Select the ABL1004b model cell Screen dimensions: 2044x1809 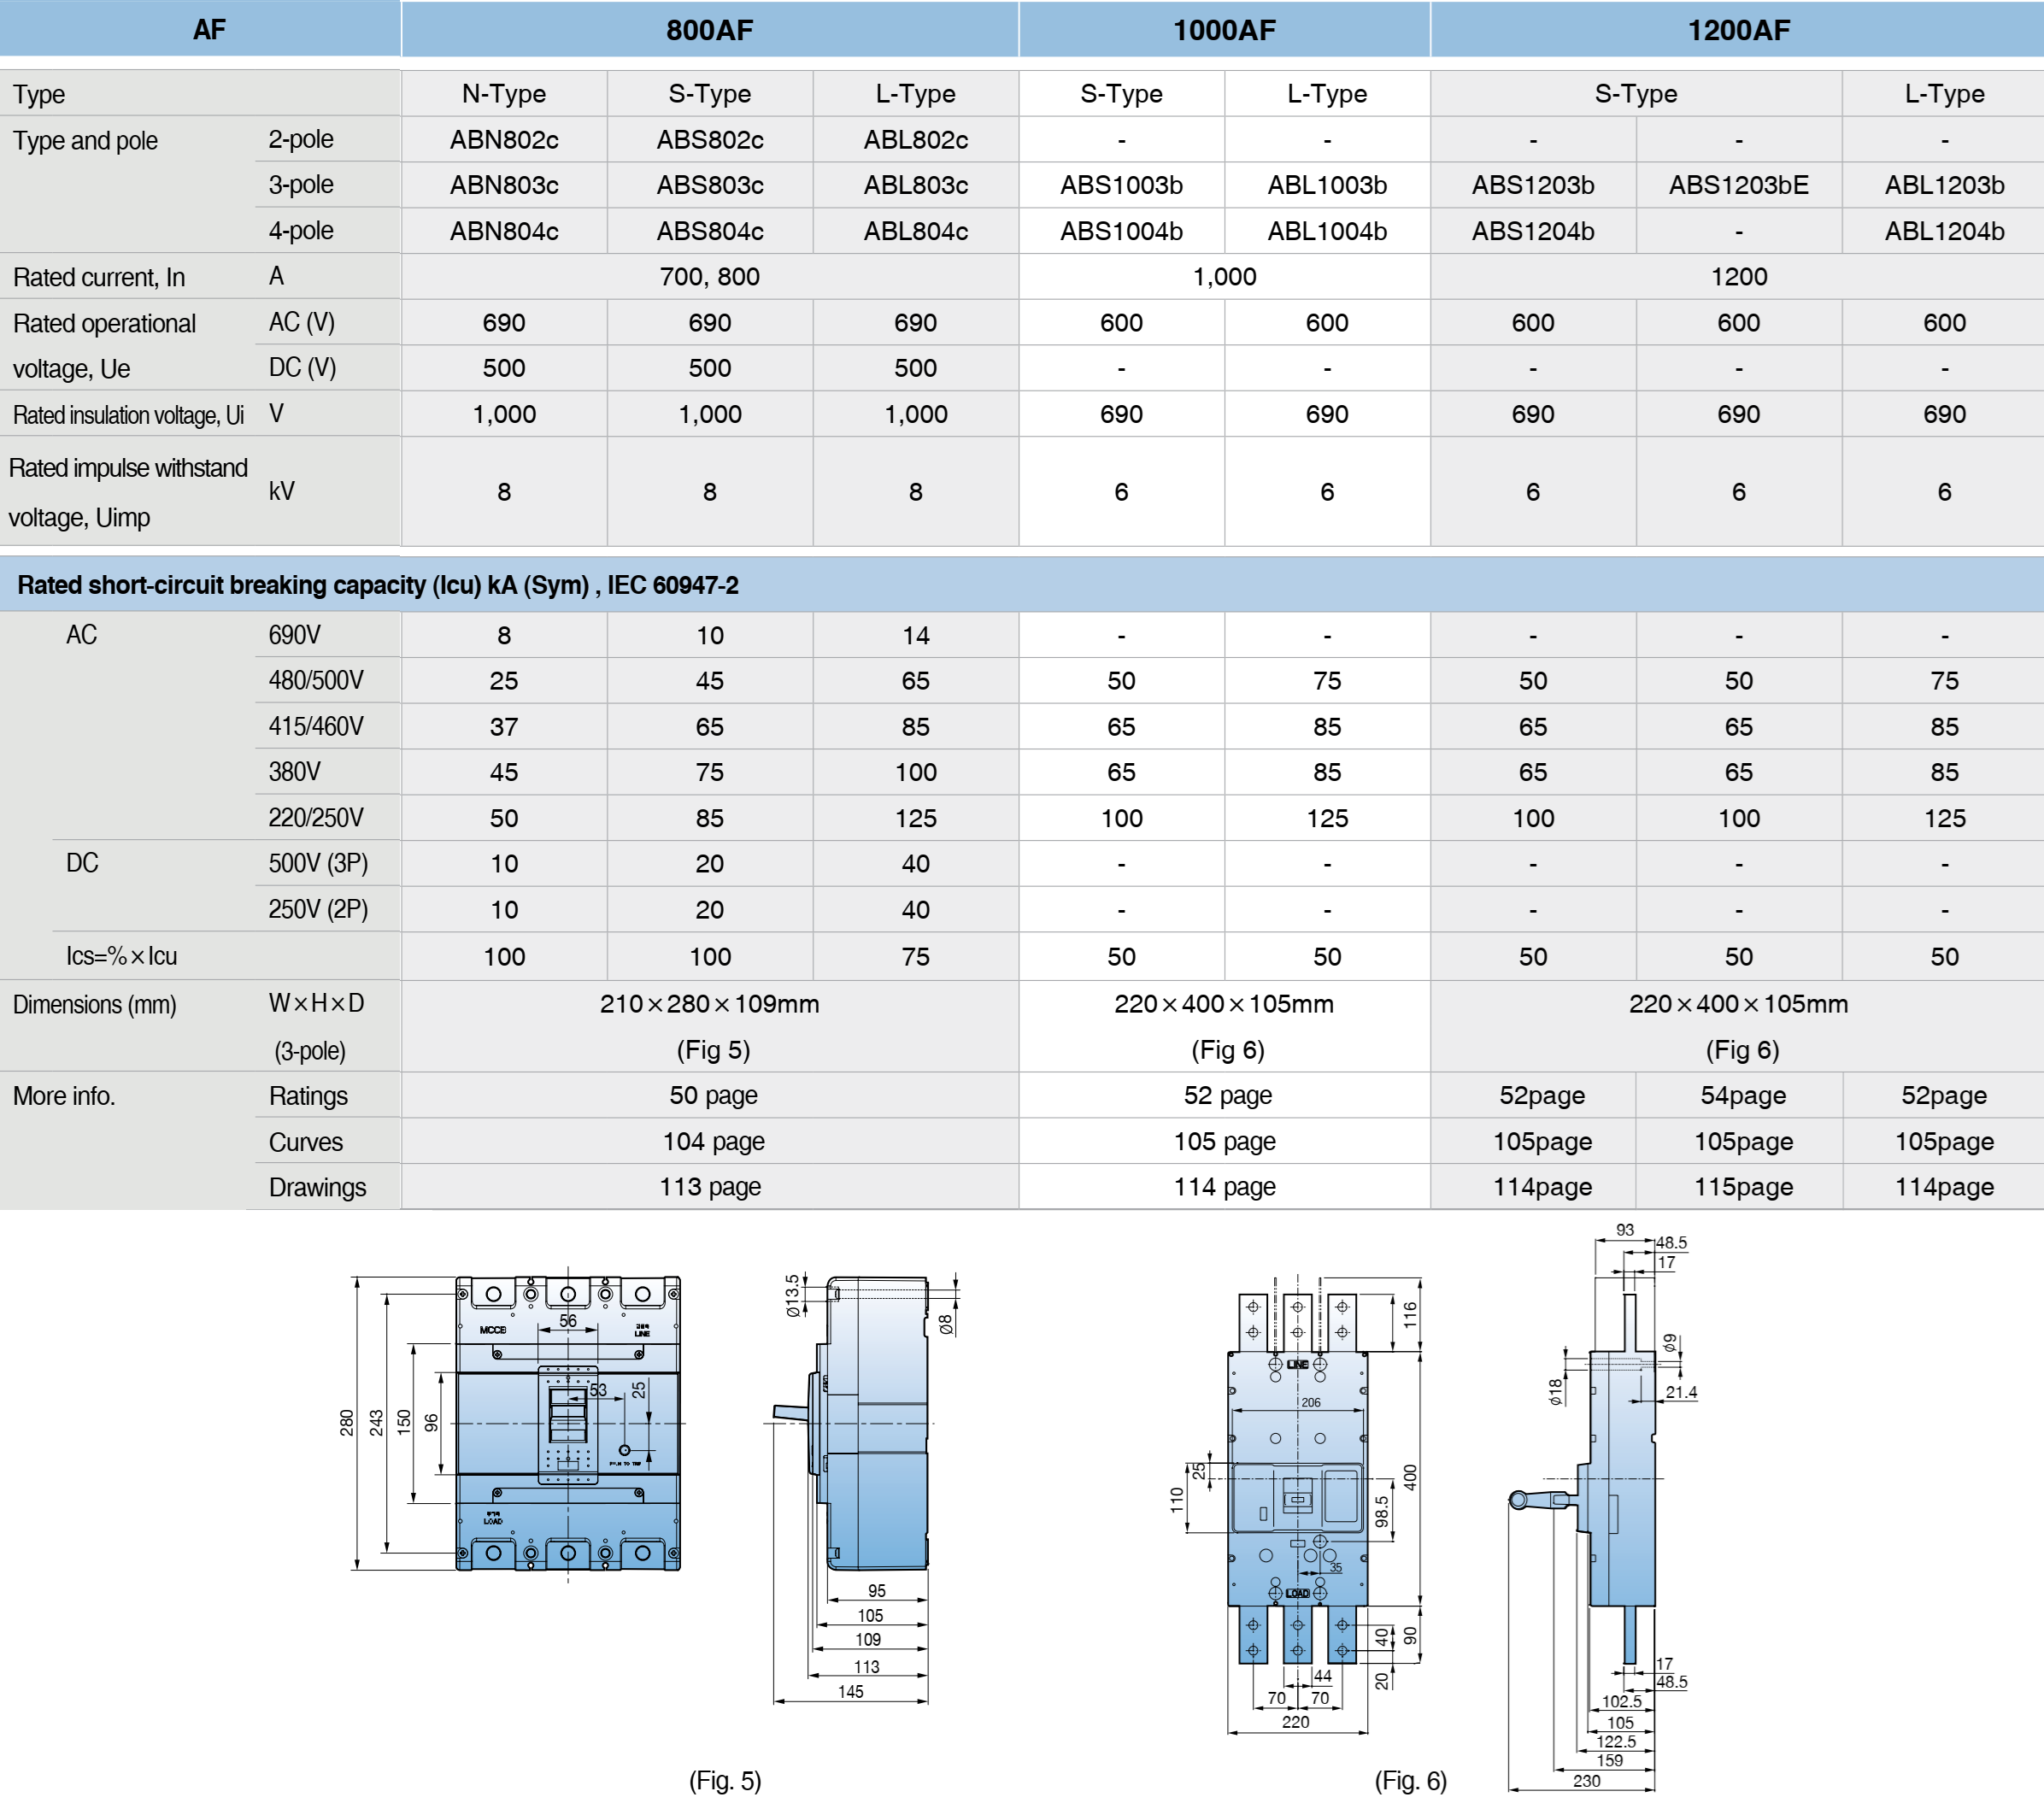click(x=1326, y=231)
